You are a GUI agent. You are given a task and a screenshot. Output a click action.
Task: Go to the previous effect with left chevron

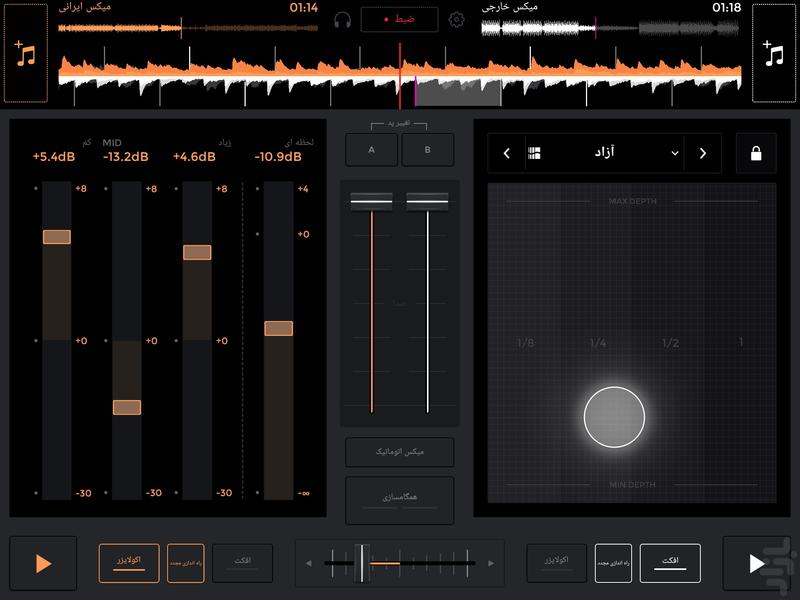[507, 153]
